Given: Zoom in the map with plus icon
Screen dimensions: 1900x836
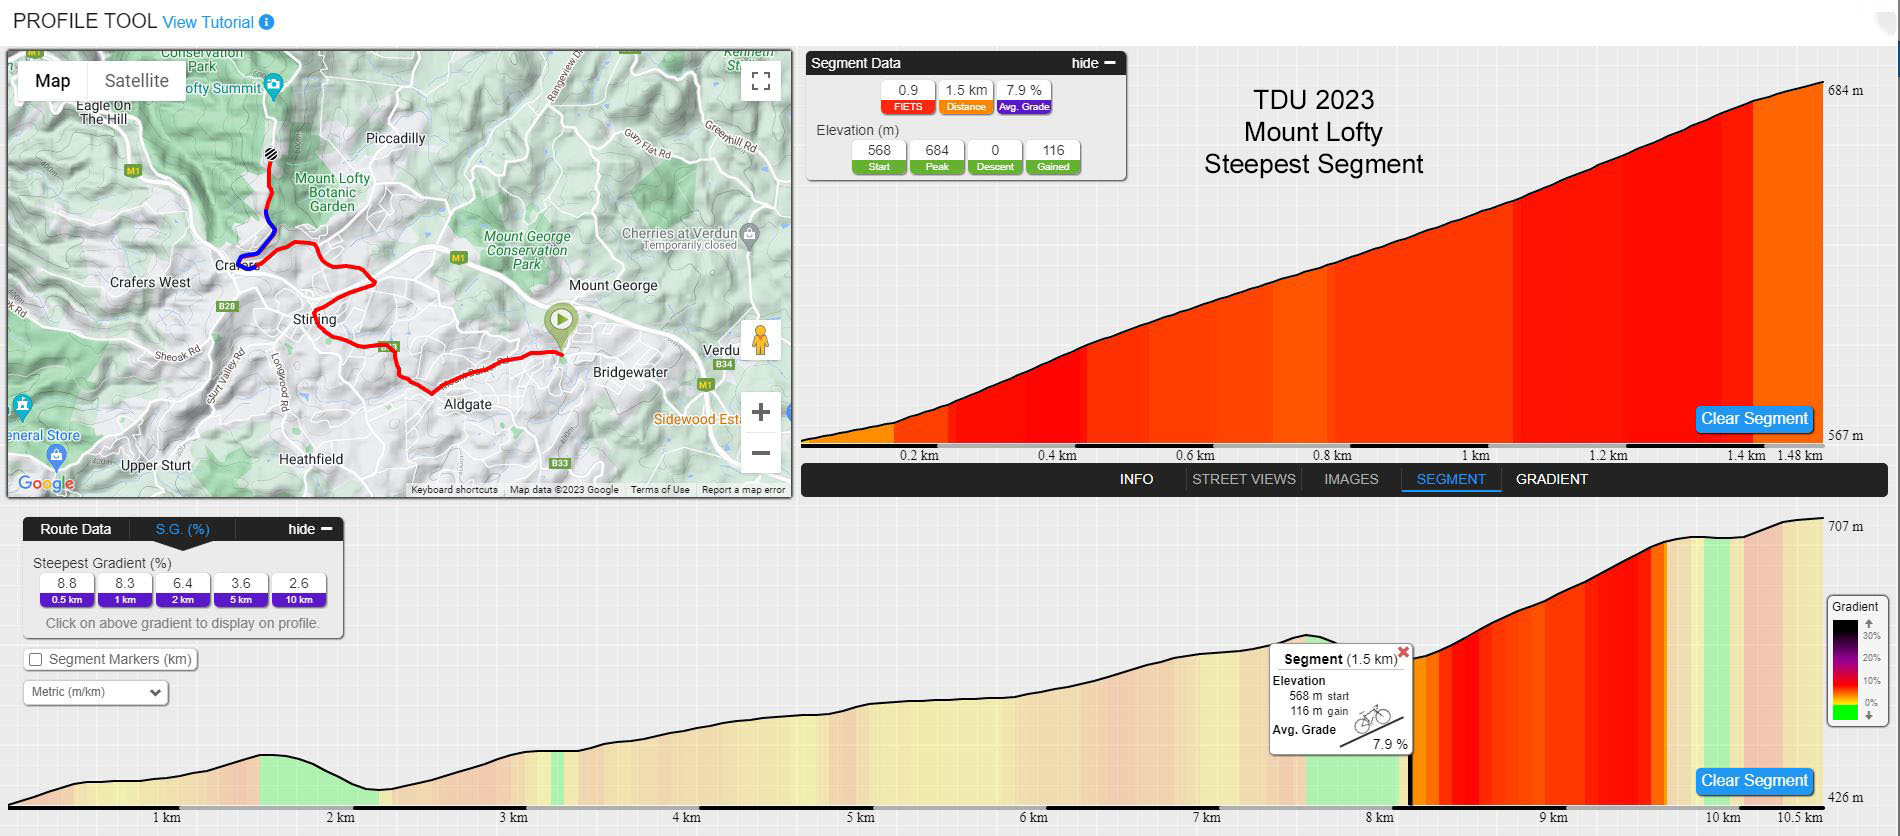Looking at the screenshot, I should pos(761,412).
